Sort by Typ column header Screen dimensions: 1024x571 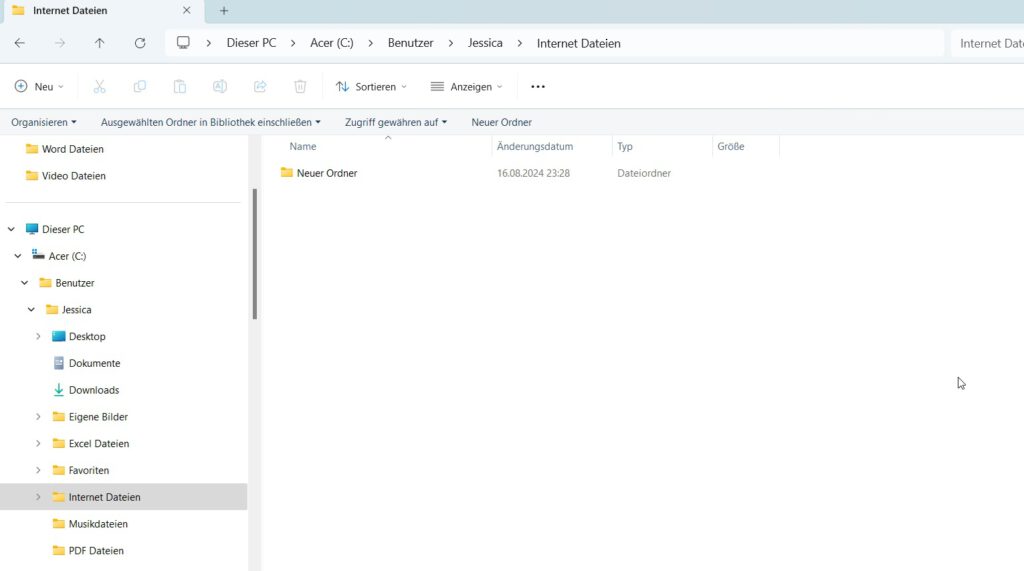coord(625,146)
